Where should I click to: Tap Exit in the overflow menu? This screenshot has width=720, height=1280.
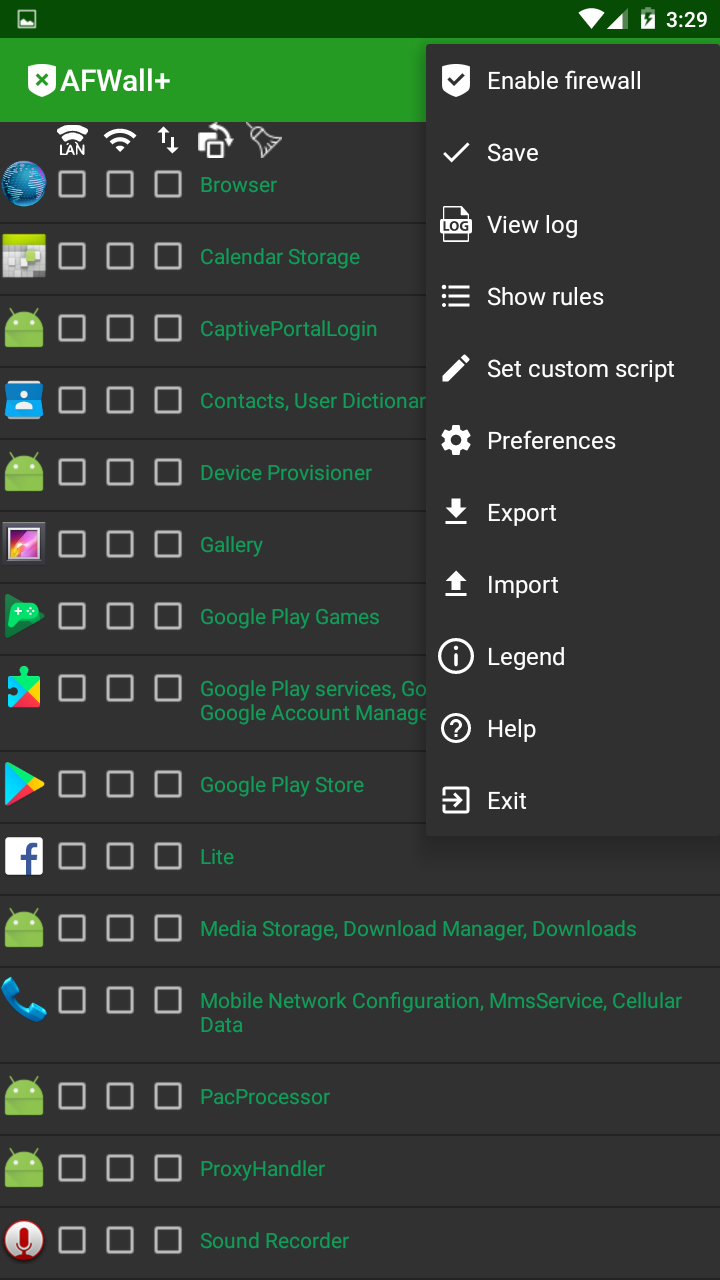(506, 801)
